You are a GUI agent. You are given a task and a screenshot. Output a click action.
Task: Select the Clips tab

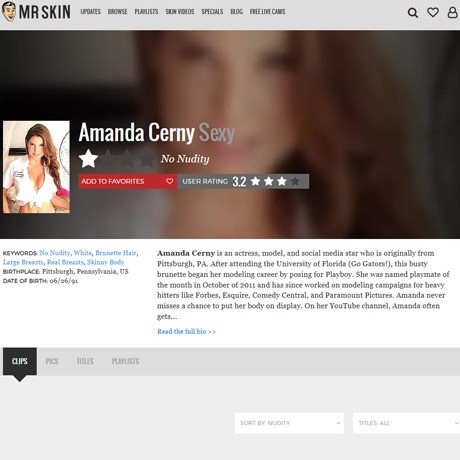[x=20, y=361]
